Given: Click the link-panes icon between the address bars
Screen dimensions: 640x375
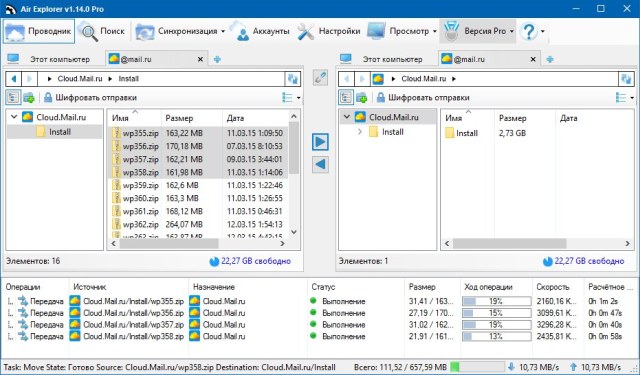Looking at the screenshot, I should (x=320, y=78).
